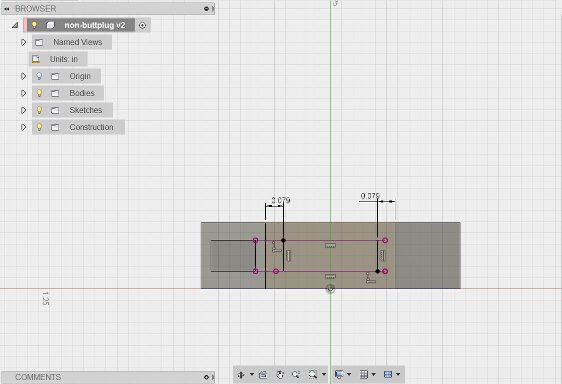Open Display Settings monitor icon
Screen dimensions: 562x384
(339, 375)
